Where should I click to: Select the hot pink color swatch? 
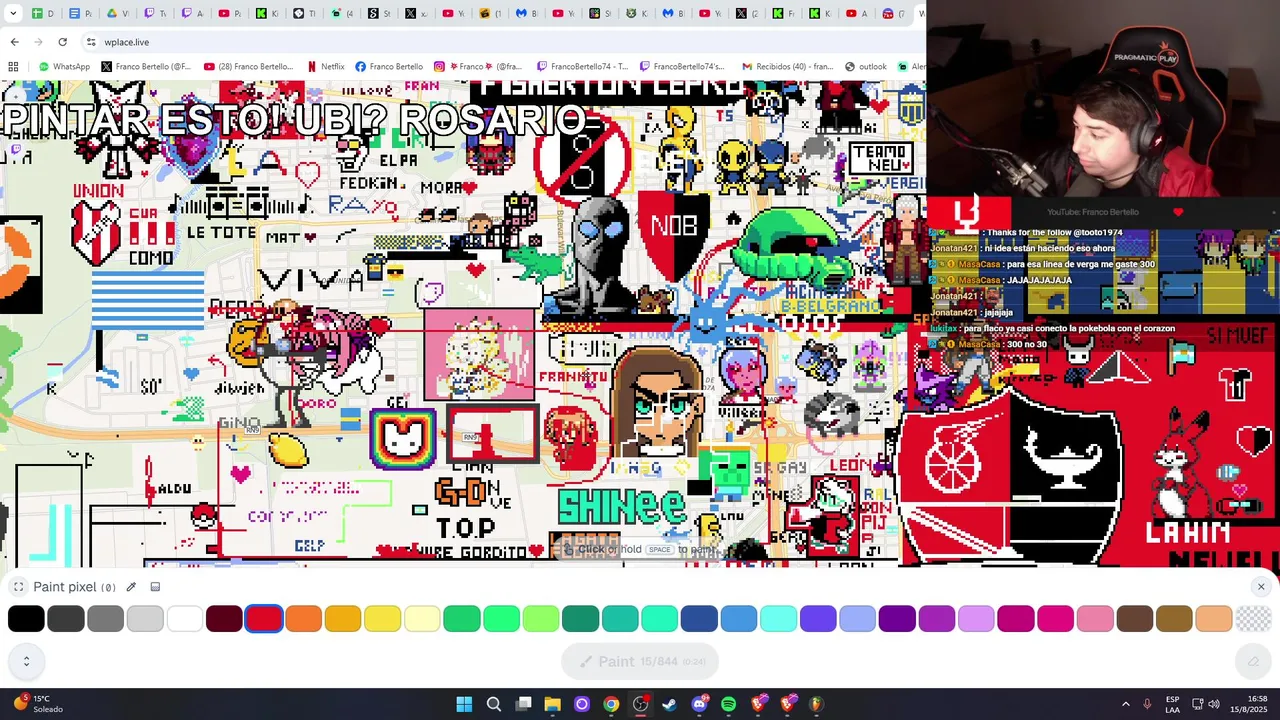click(1055, 619)
